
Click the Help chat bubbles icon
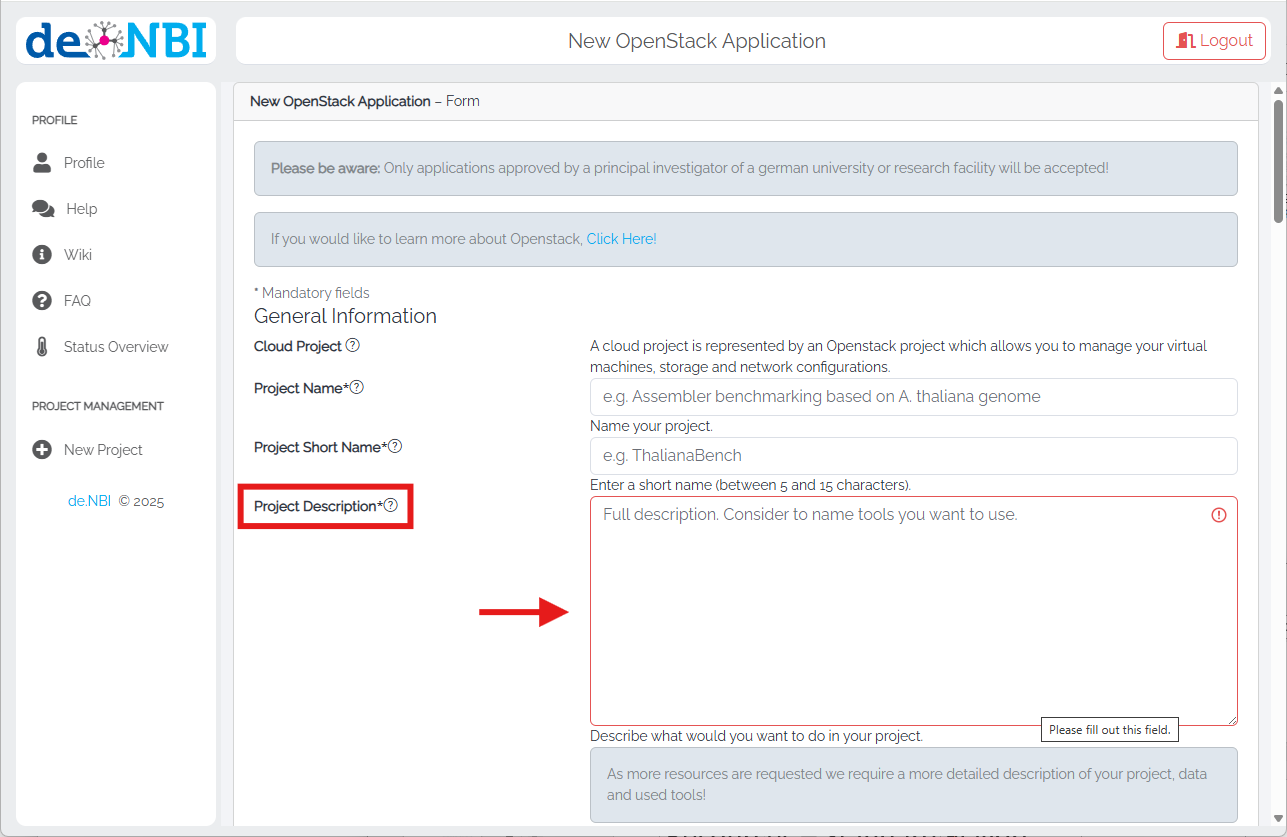click(x=43, y=208)
